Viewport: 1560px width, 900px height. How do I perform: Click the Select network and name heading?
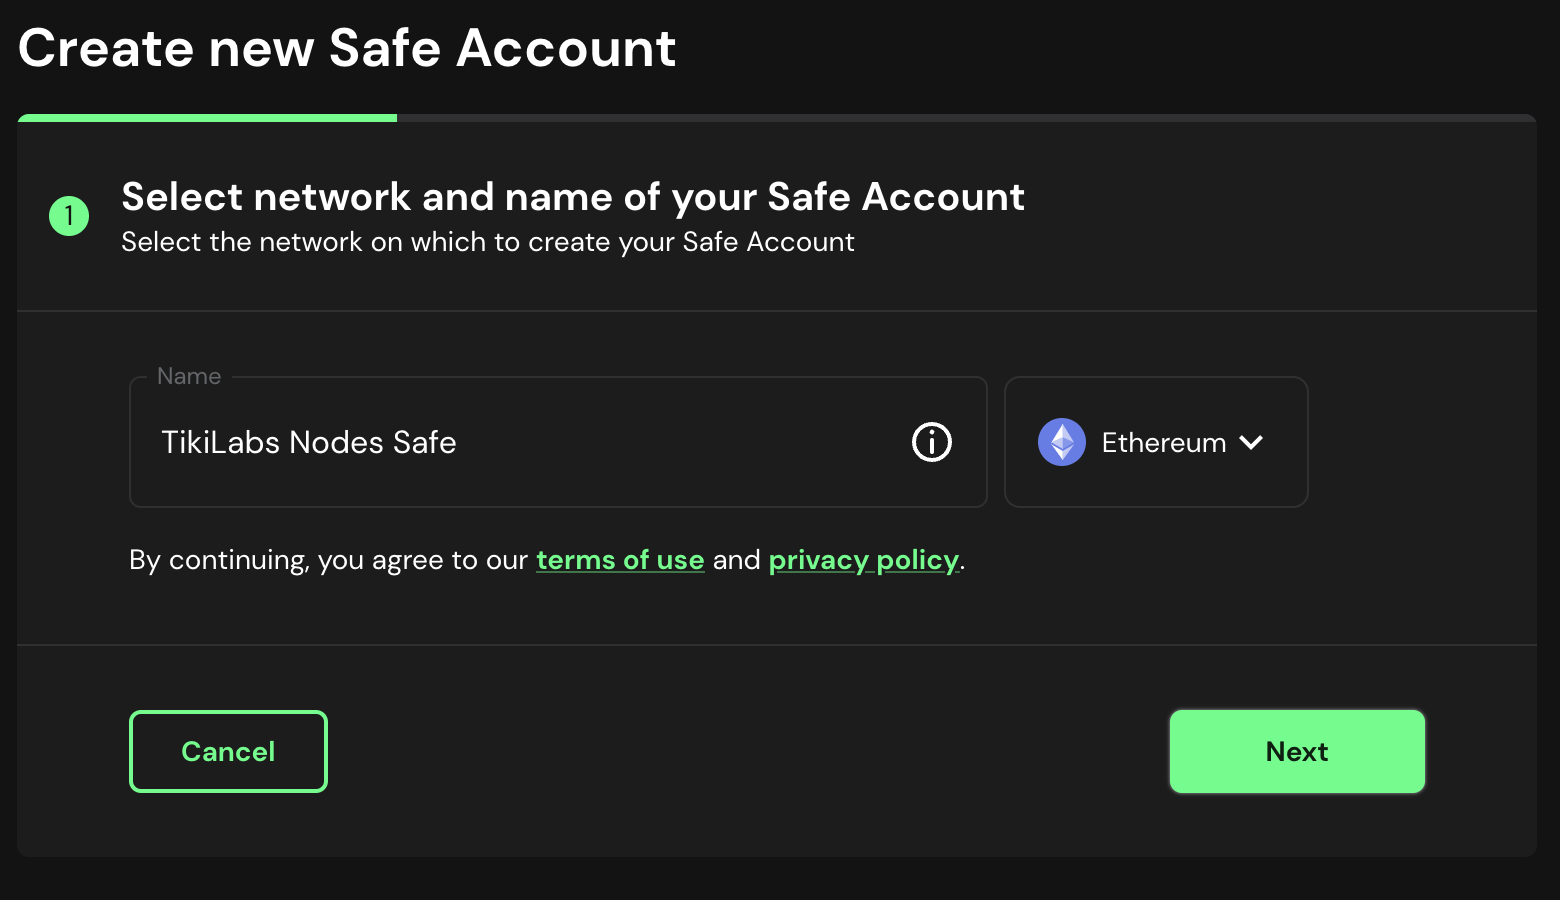pos(572,197)
